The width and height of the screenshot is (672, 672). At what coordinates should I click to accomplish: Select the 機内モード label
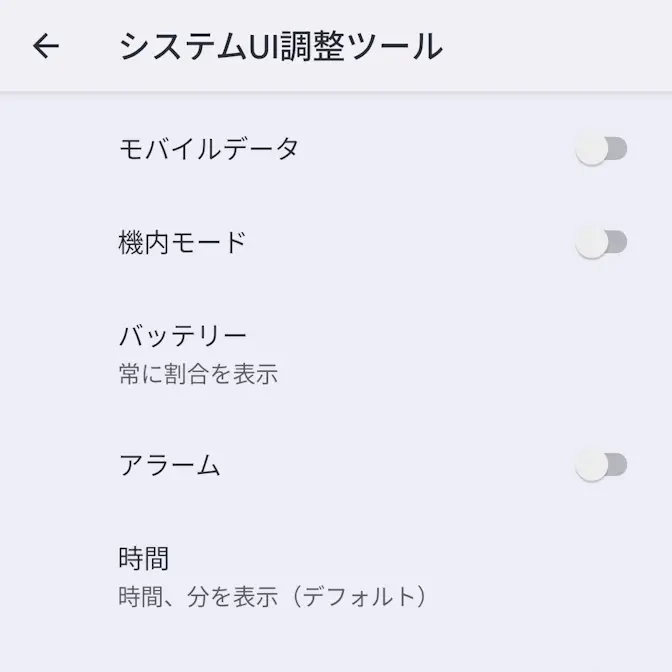click(x=182, y=242)
